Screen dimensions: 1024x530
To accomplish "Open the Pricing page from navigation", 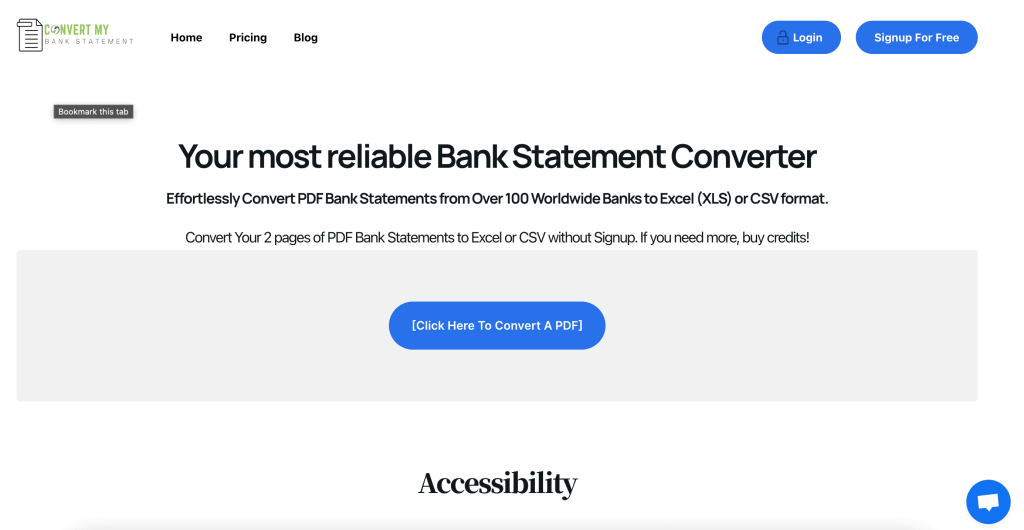I will point(248,37).
